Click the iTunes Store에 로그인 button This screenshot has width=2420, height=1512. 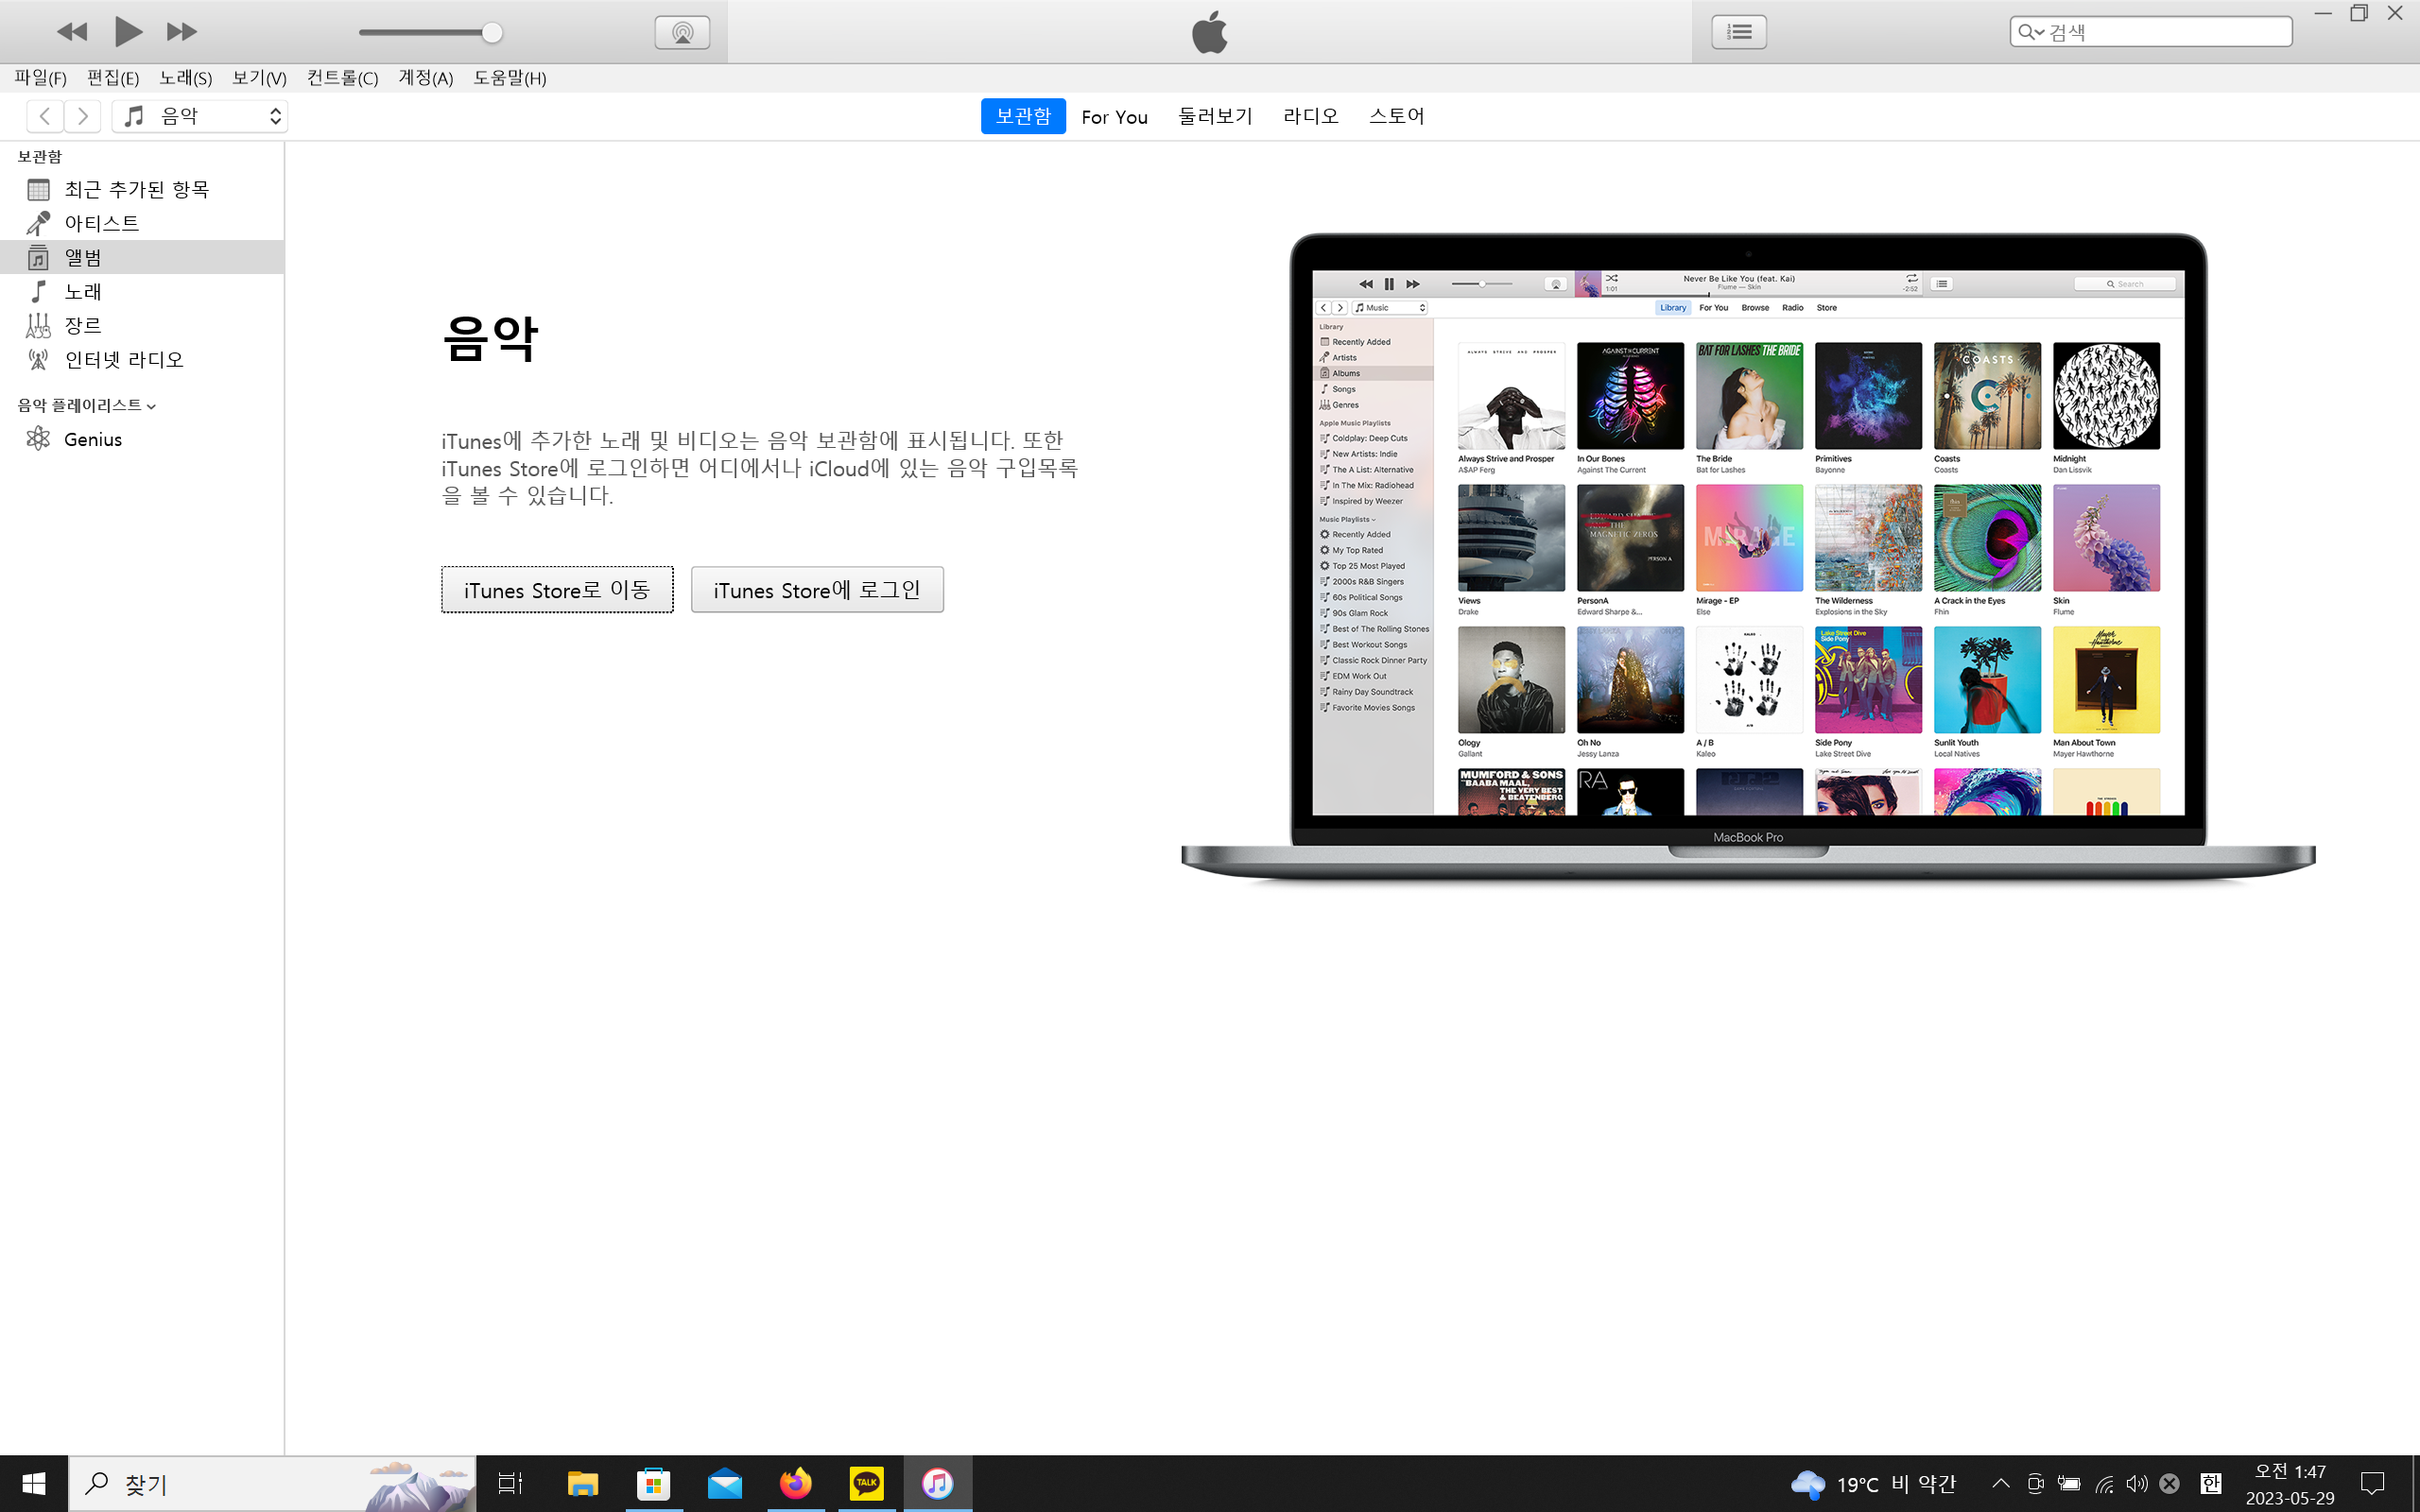(817, 590)
